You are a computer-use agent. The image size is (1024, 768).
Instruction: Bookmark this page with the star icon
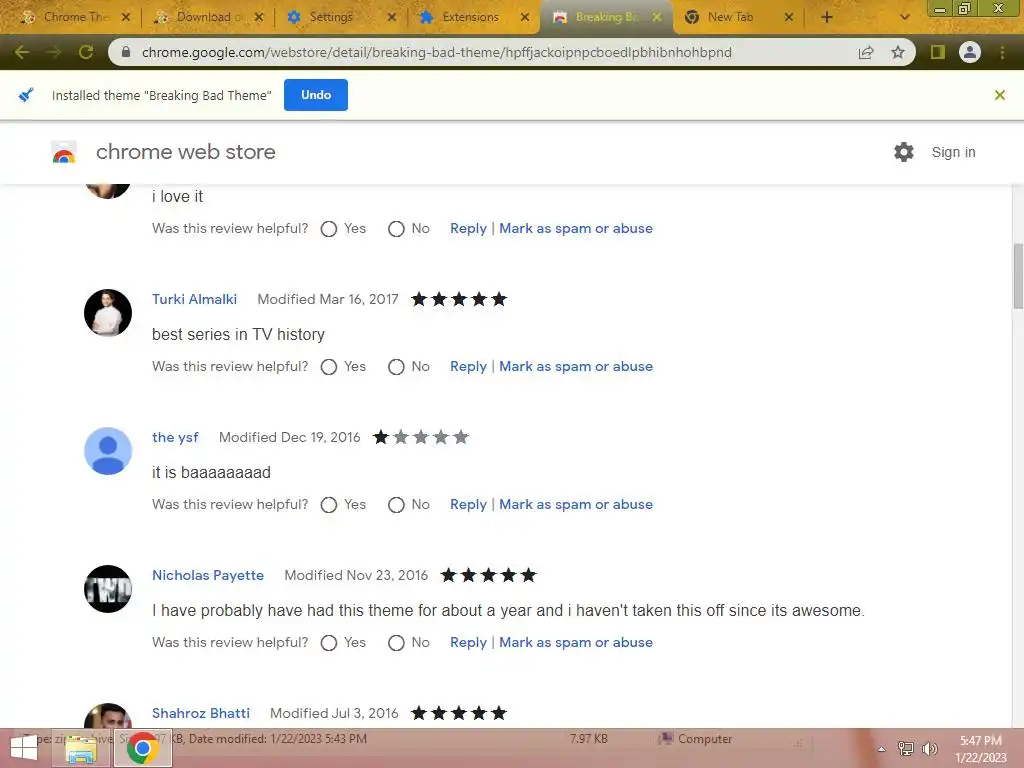[899, 52]
